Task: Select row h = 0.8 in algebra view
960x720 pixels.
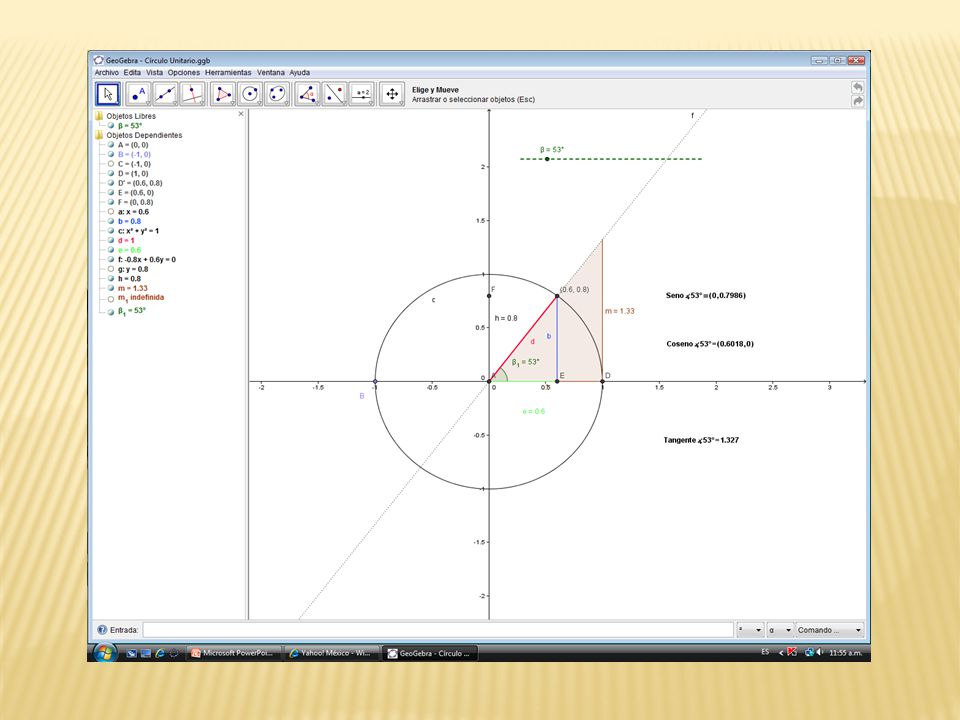Action: click(x=129, y=279)
